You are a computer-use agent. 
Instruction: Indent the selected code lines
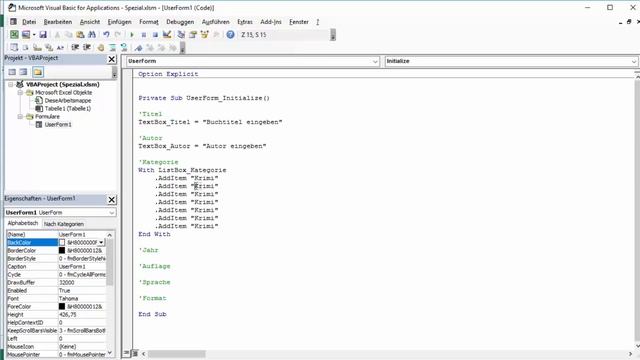tap(75, 48)
